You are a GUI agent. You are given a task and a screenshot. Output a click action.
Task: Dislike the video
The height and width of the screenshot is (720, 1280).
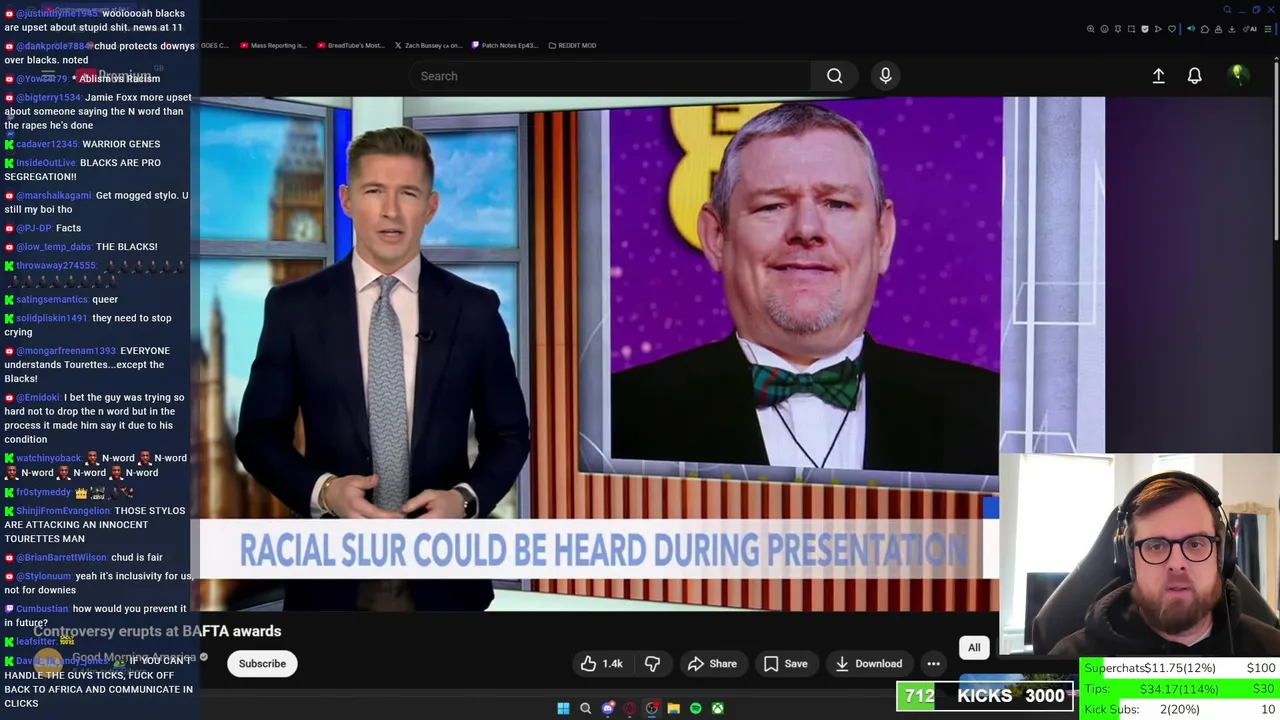652,664
